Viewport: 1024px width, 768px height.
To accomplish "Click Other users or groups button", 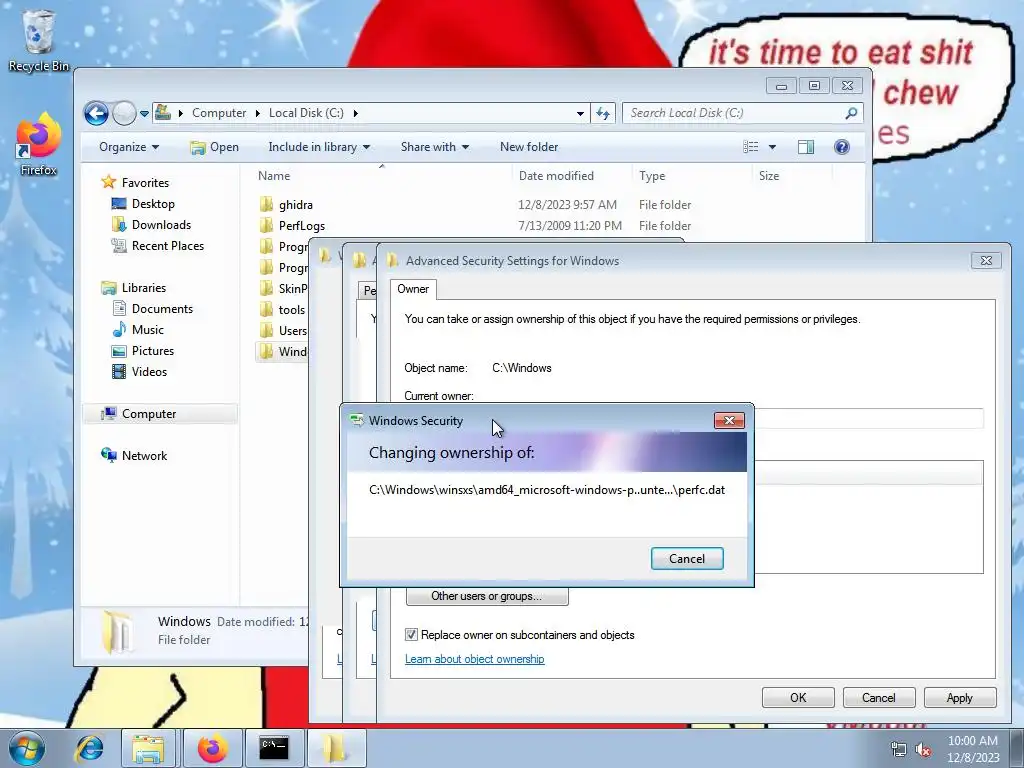I will [487, 596].
